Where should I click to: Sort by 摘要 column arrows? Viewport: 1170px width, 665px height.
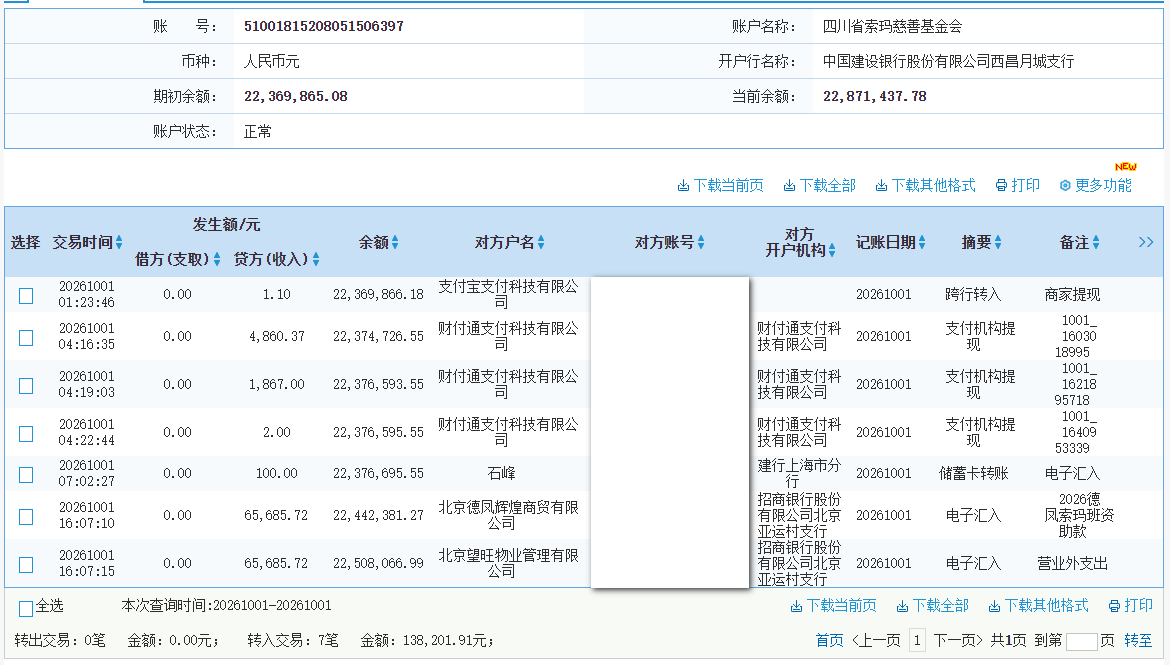coord(998,242)
